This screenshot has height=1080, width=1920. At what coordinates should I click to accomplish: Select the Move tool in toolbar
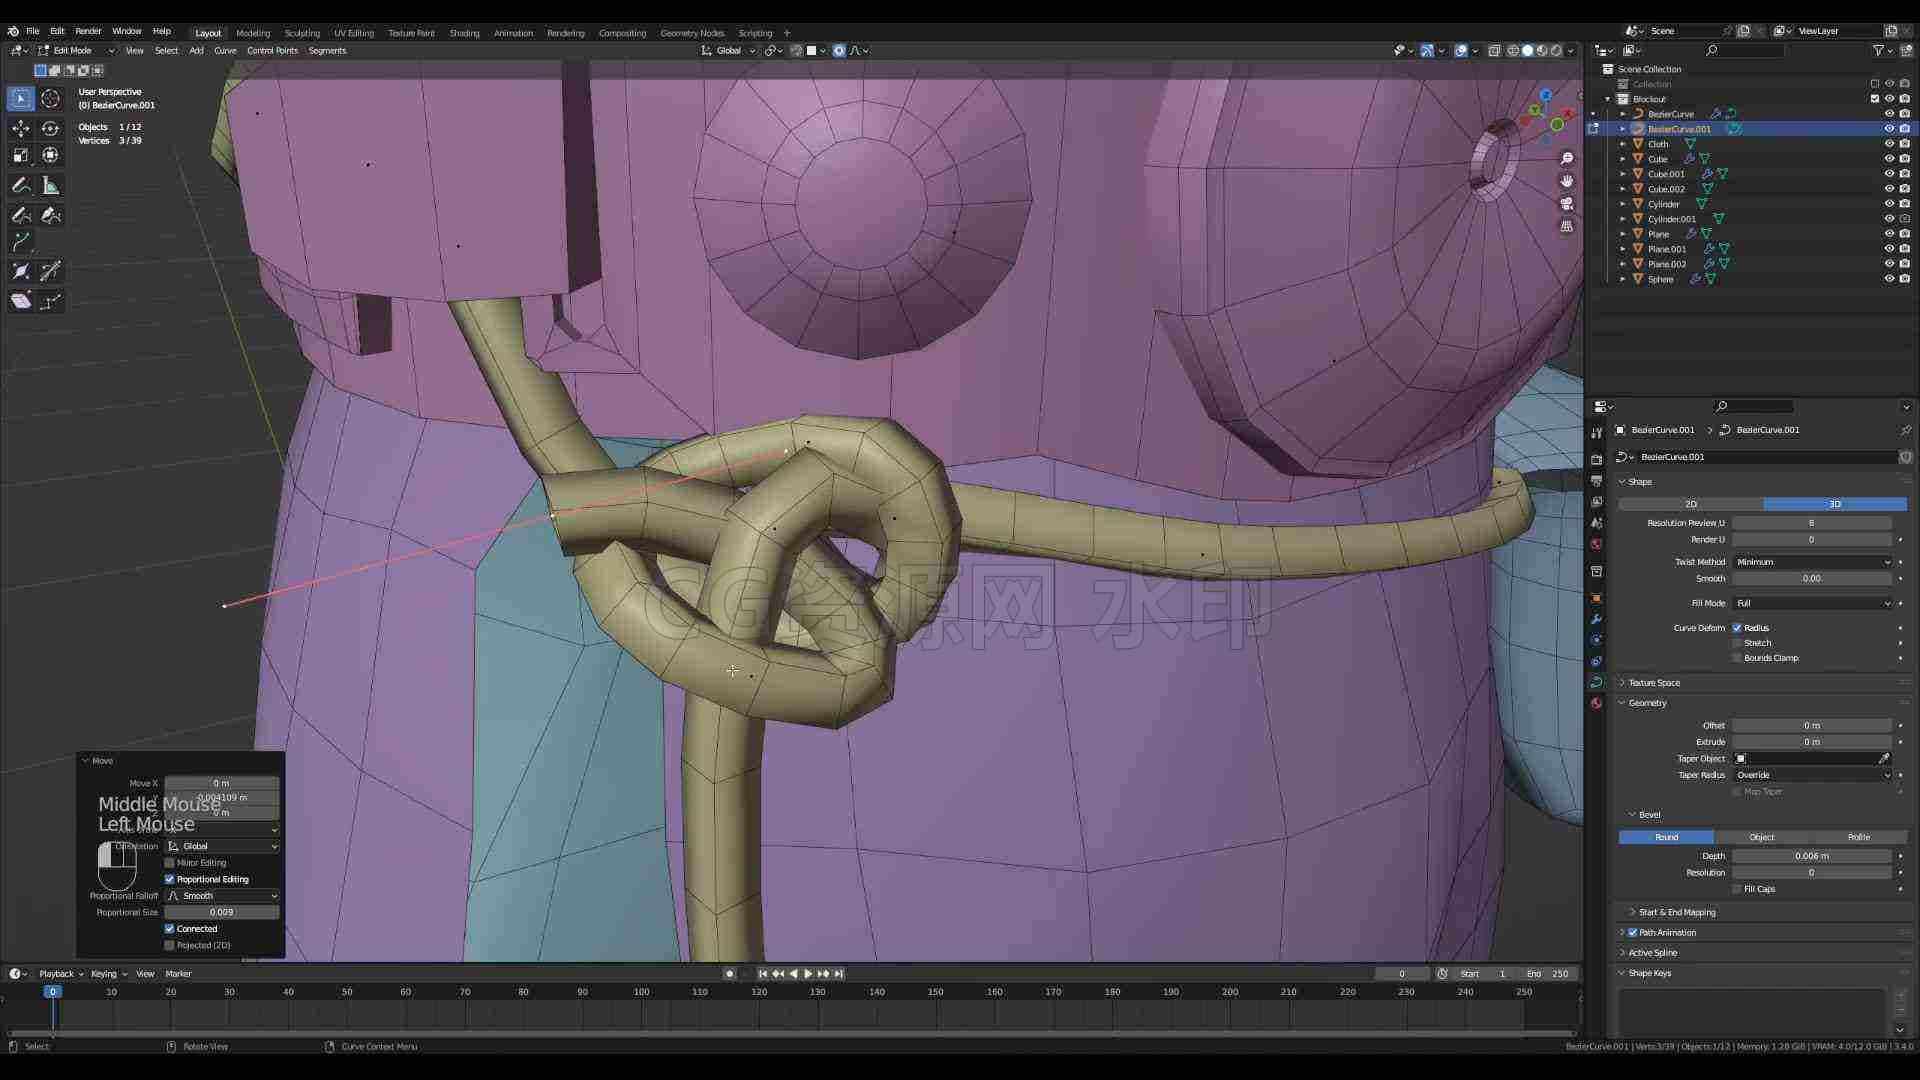20,128
